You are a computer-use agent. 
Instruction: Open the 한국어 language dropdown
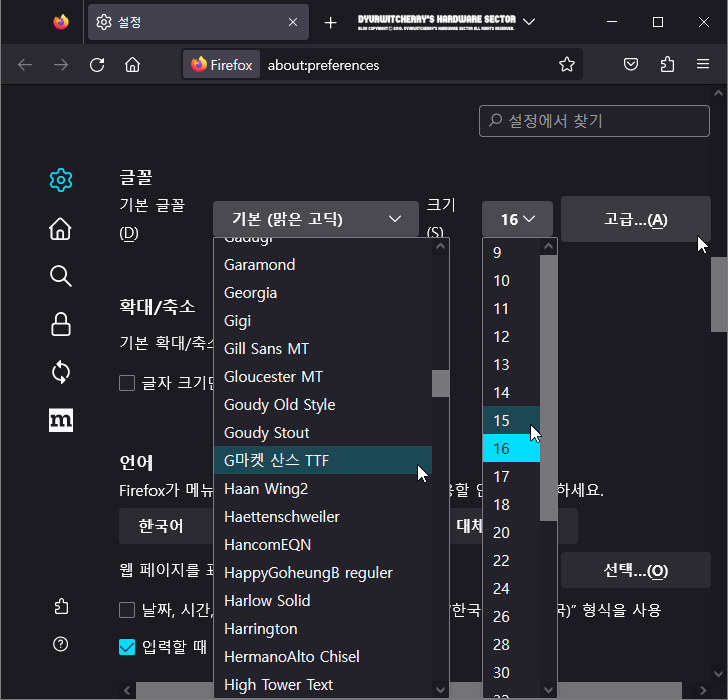coord(166,526)
